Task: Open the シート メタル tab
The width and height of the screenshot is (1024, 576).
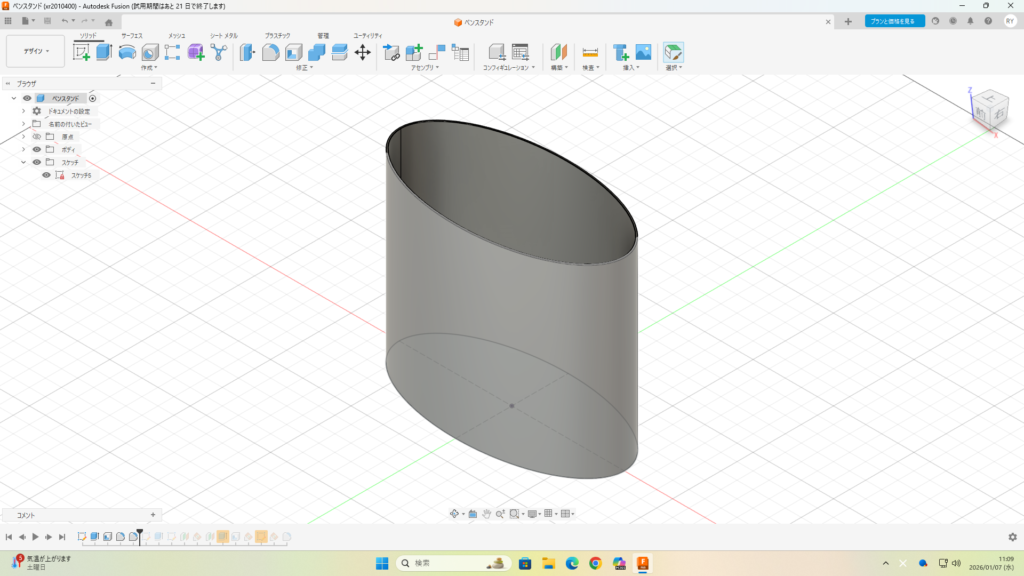Action: tap(223, 35)
